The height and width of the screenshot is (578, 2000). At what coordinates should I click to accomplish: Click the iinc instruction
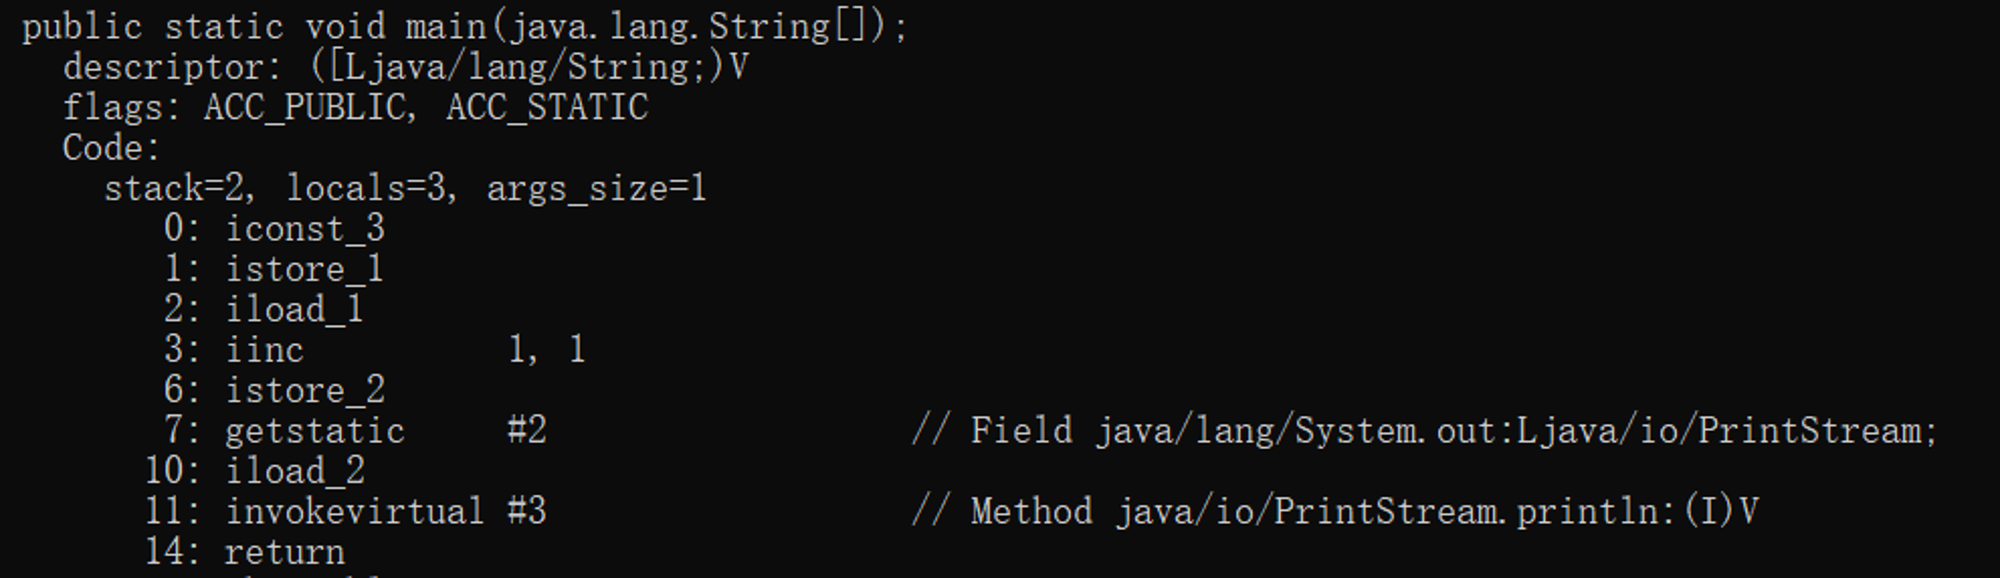(265, 350)
